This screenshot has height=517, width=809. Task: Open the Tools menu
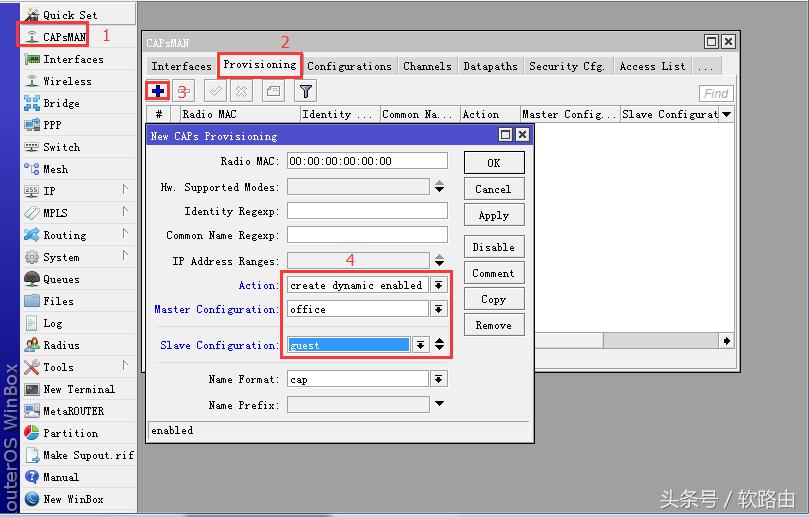click(78, 367)
